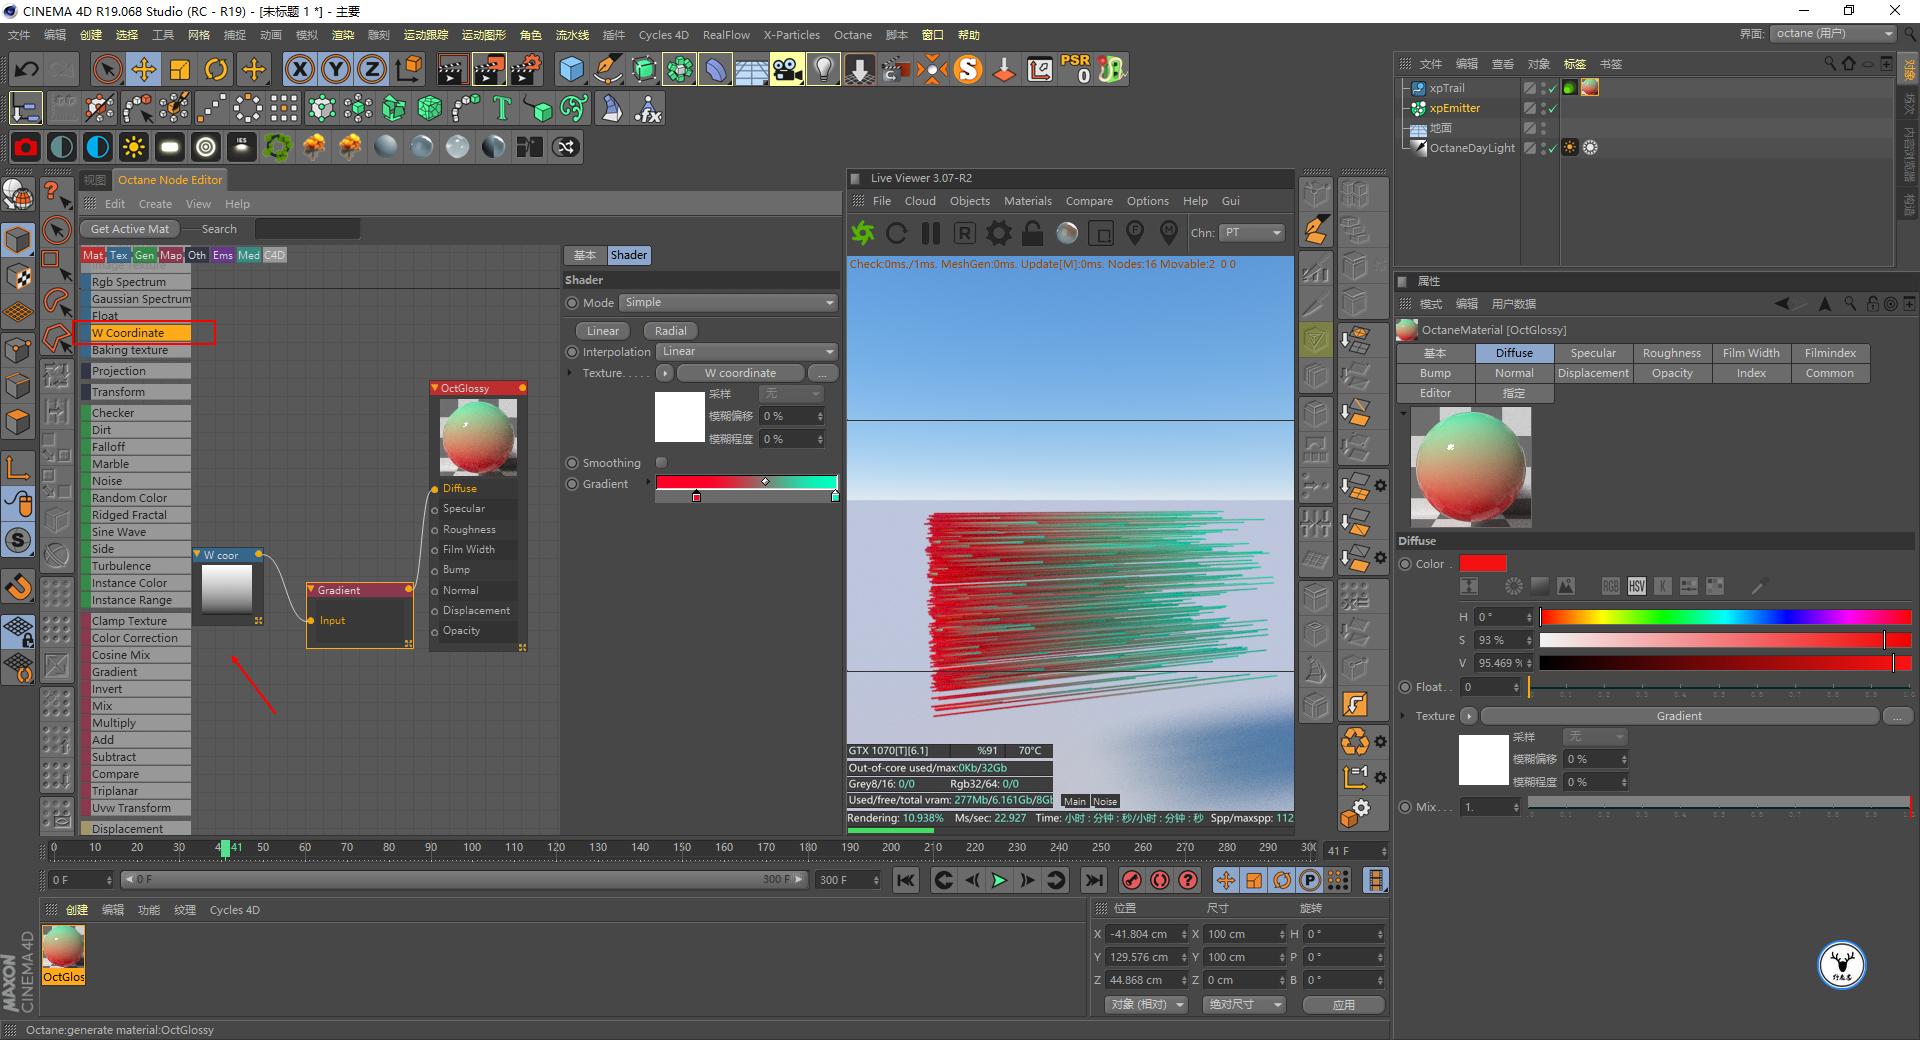Restart the render in Octane Live Viewer

click(x=897, y=233)
